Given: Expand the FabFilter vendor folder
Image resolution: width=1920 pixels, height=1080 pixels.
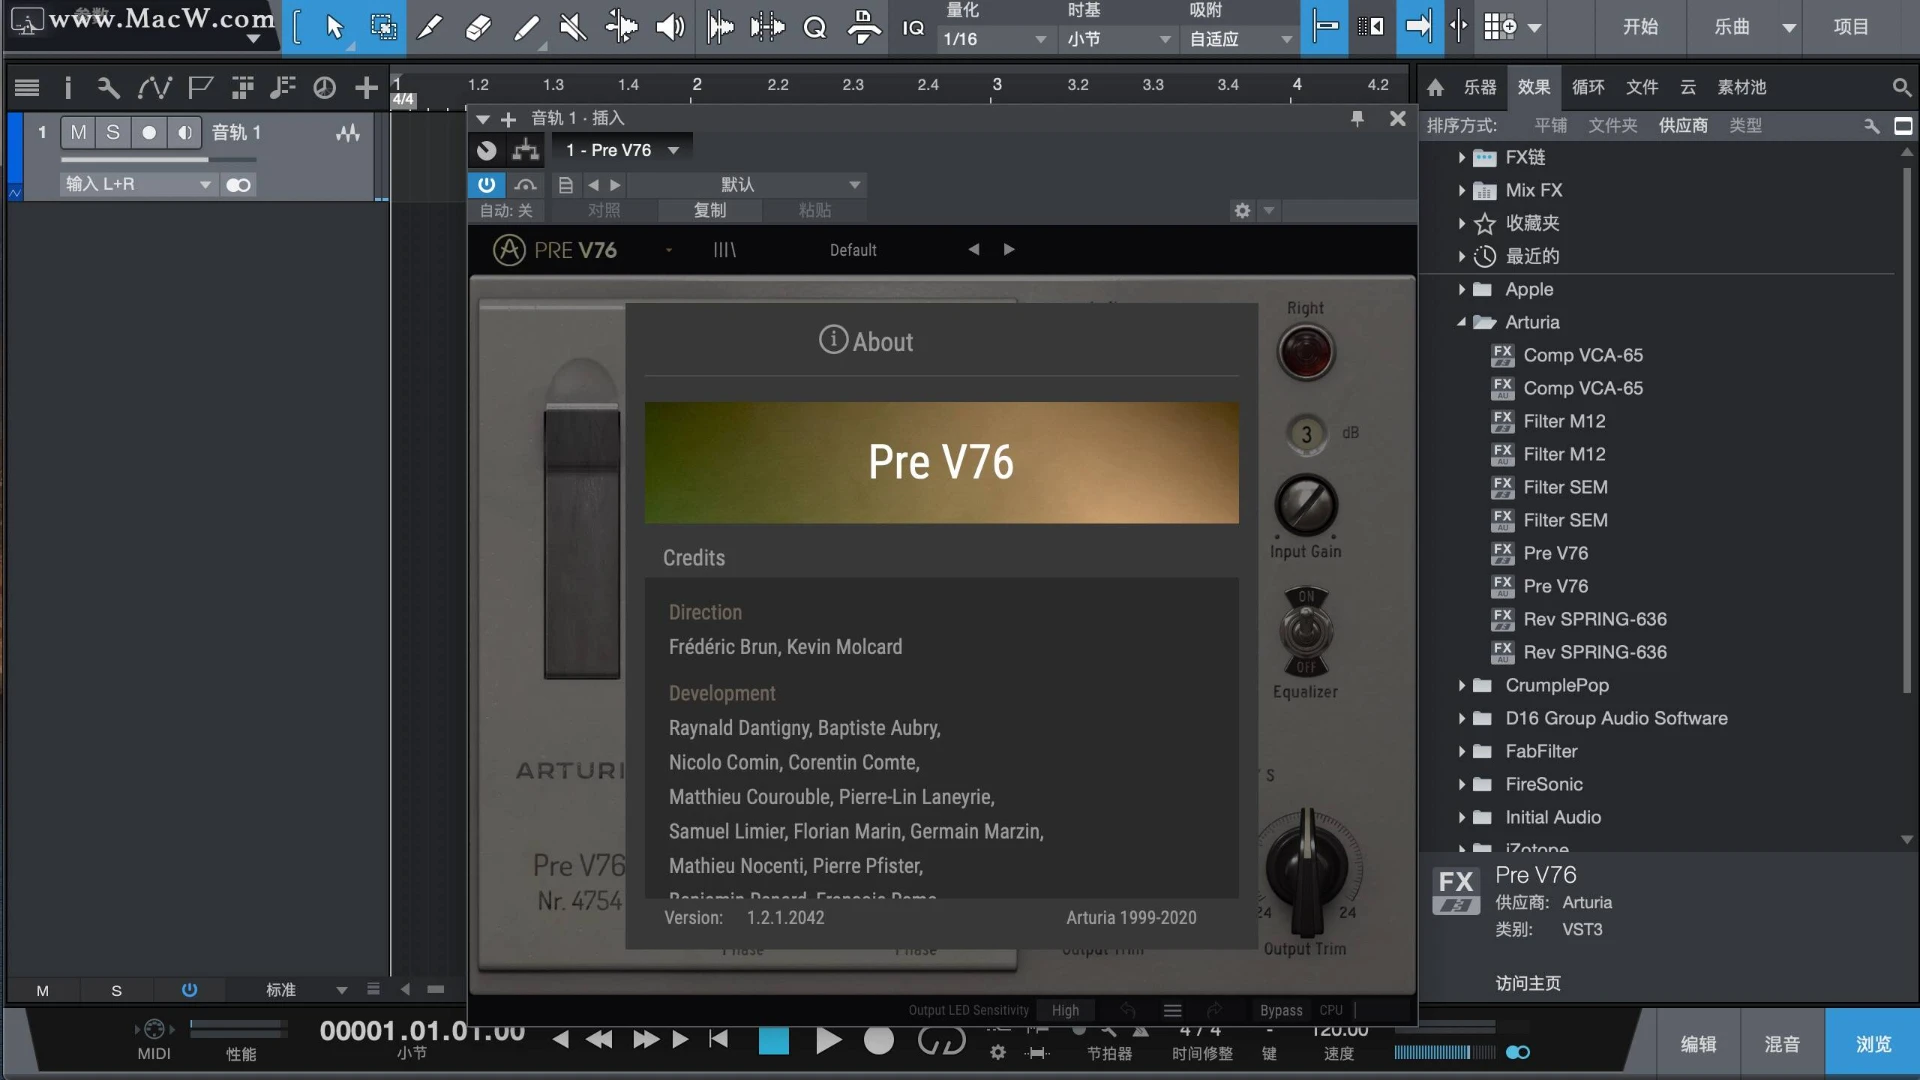Looking at the screenshot, I should [x=1461, y=751].
